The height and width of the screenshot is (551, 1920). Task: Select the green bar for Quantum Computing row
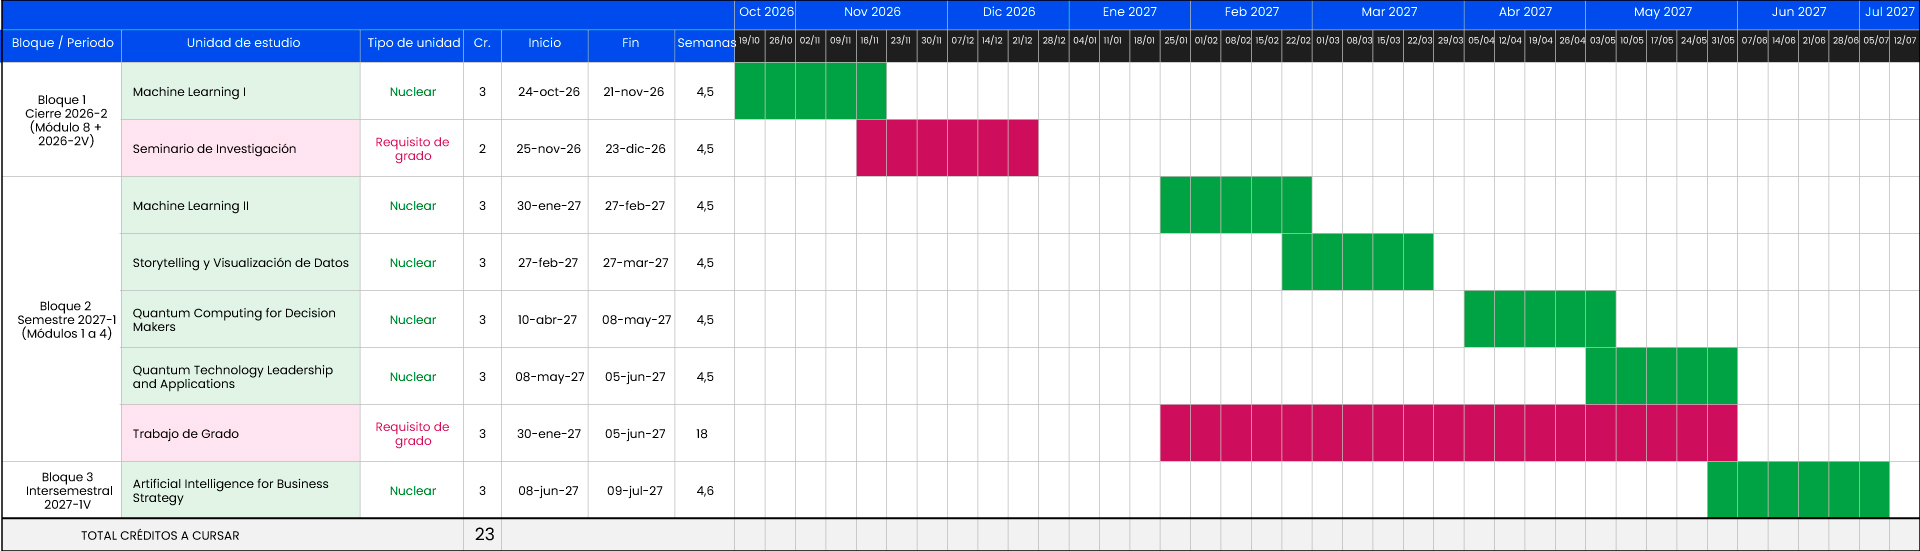(1540, 319)
